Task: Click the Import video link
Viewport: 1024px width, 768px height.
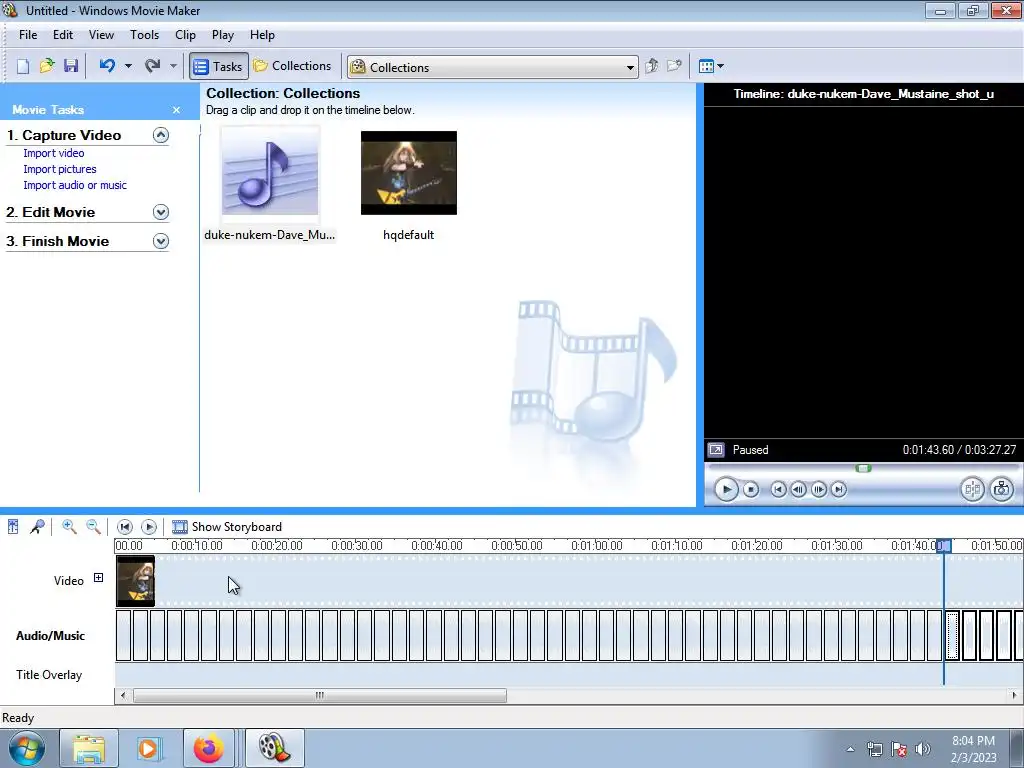Action: point(54,153)
